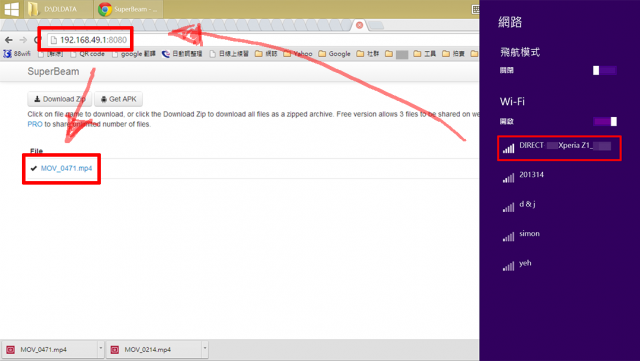Open the downloaded MOV_0214.mp4 in download bar

click(154, 350)
